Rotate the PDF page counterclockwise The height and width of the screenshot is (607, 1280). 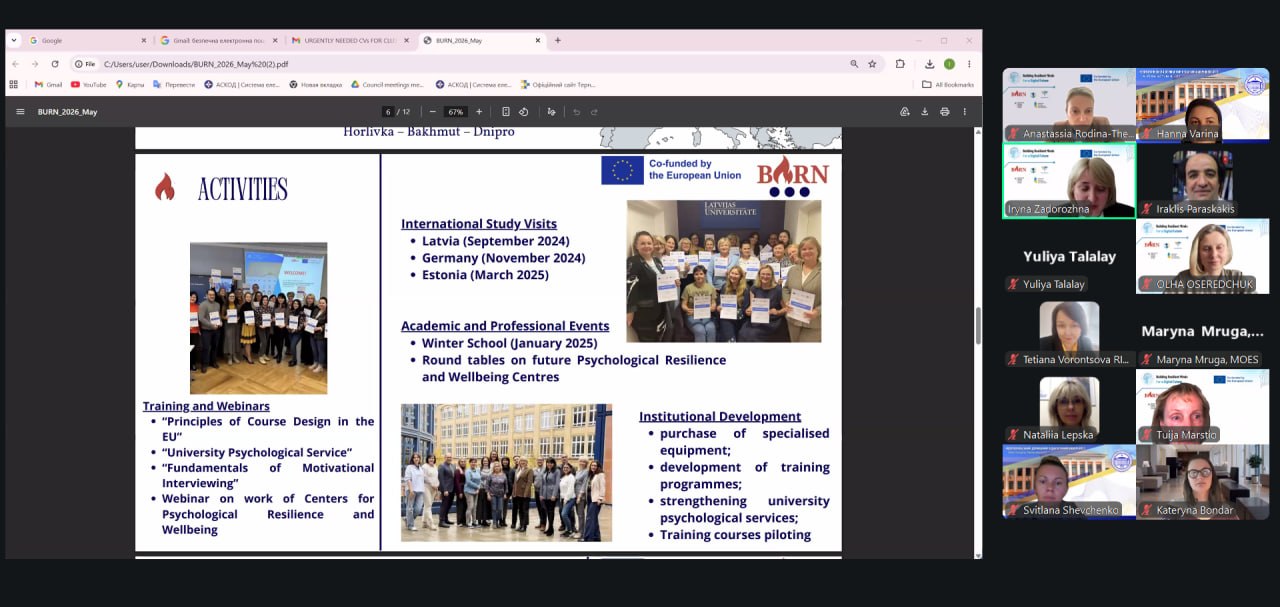[523, 112]
